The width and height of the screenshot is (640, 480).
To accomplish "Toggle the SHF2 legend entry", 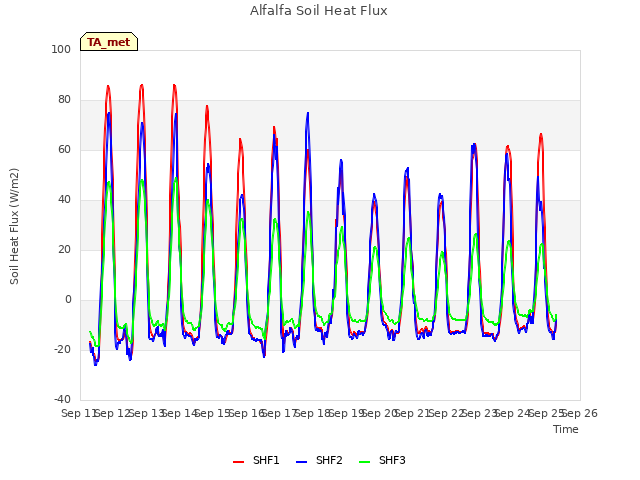I will coord(319,460).
